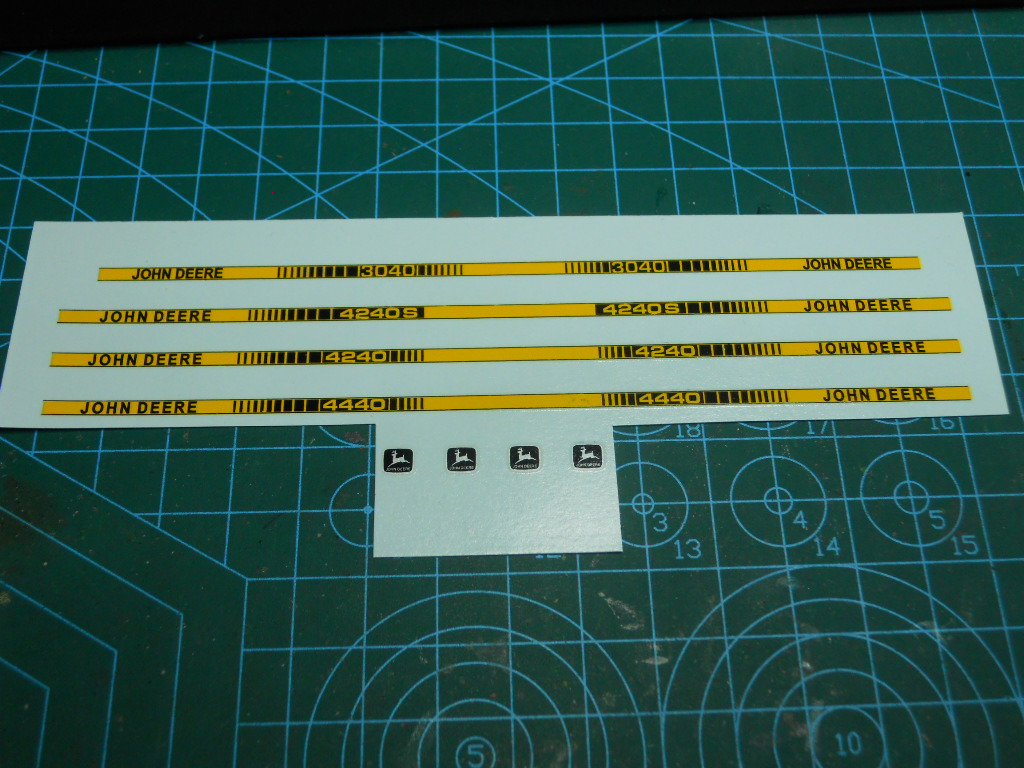The height and width of the screenshot is (768, 1024).
Task: Click left JOHN DEERE text on 3040 stripe
Action: click(x=177, y=273)
